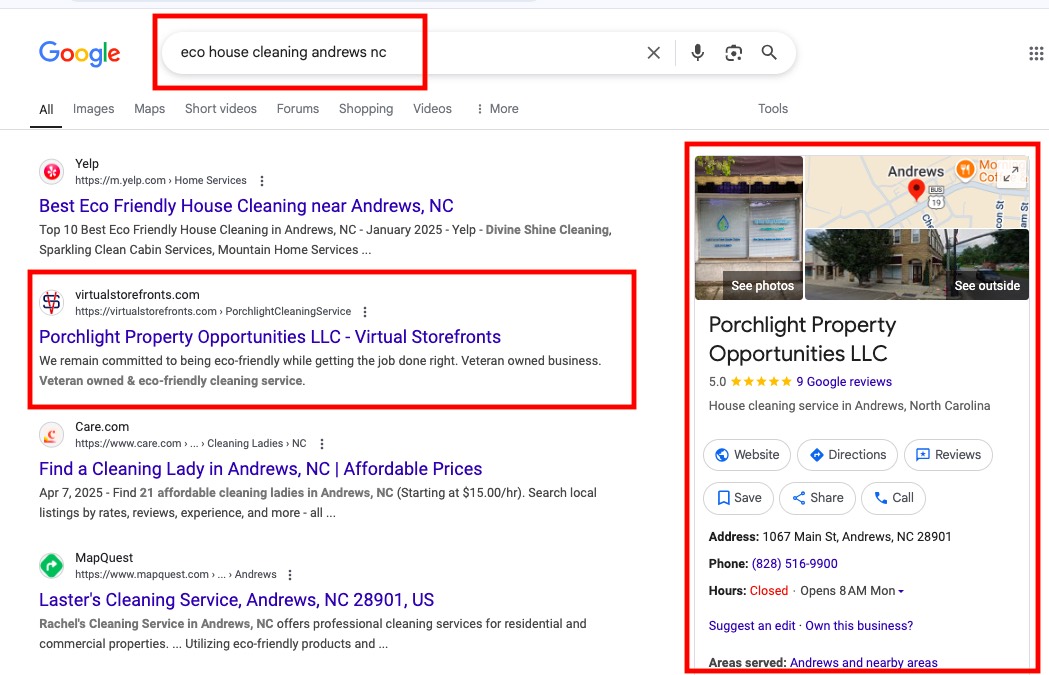Click the Call button
This screenshot has width=1049, height=675.
(893, 498)
